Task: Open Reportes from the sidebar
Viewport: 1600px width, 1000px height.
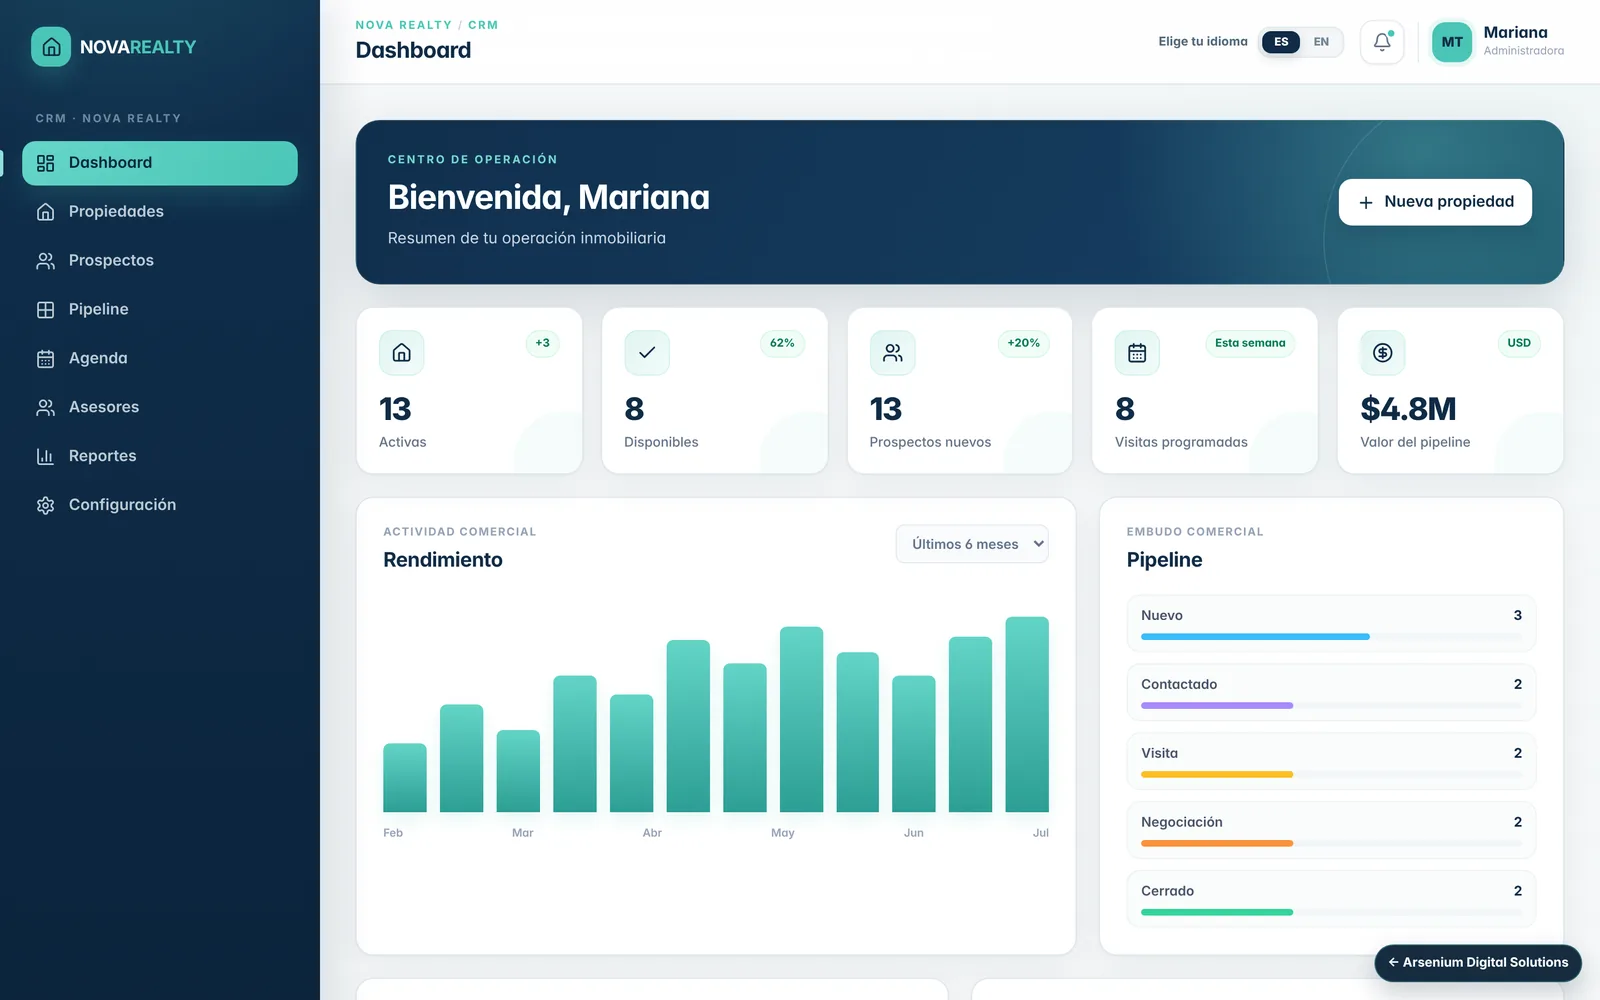Action: click(x=160, y=457)
